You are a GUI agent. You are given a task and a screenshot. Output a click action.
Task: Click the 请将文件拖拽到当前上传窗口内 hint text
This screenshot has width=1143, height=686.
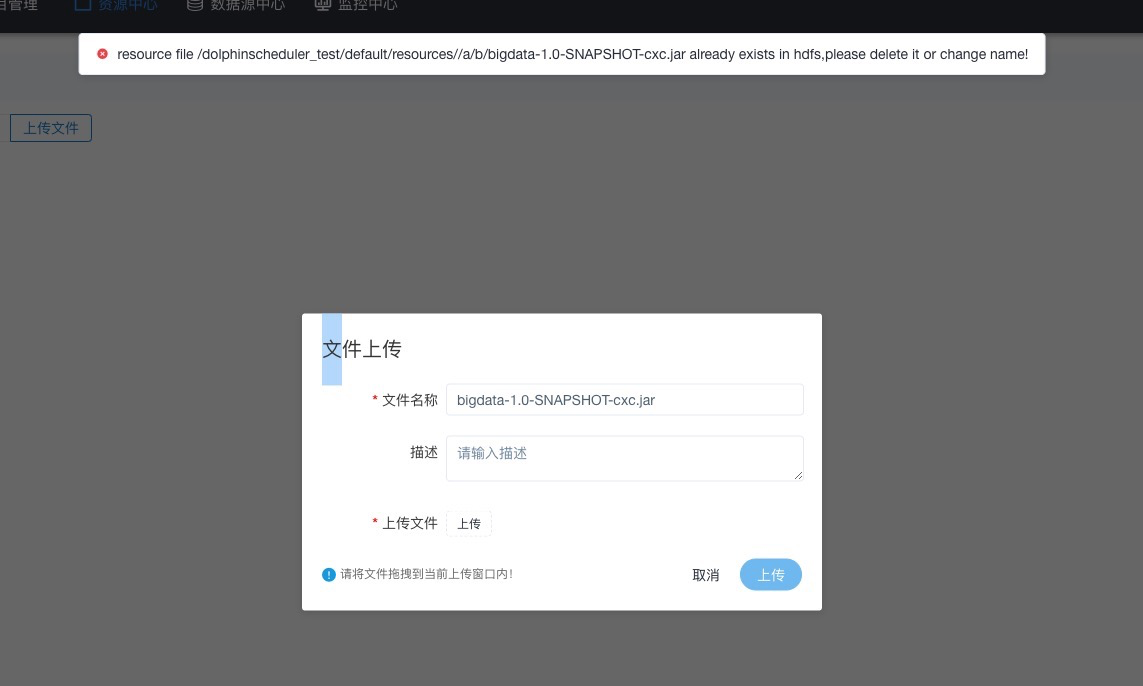pyautogui.click(x=426, y=574)
